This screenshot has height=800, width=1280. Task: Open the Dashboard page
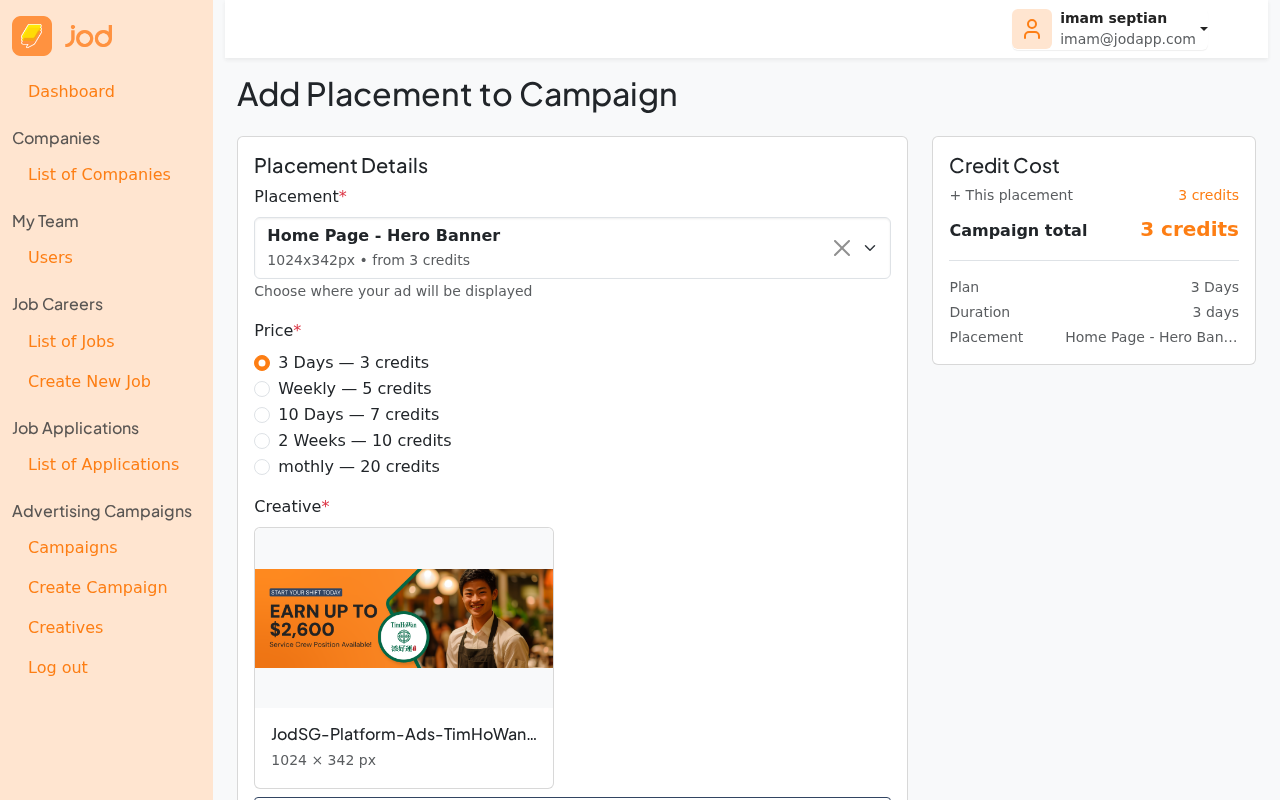pyautogui.click(x=71, y=90)
